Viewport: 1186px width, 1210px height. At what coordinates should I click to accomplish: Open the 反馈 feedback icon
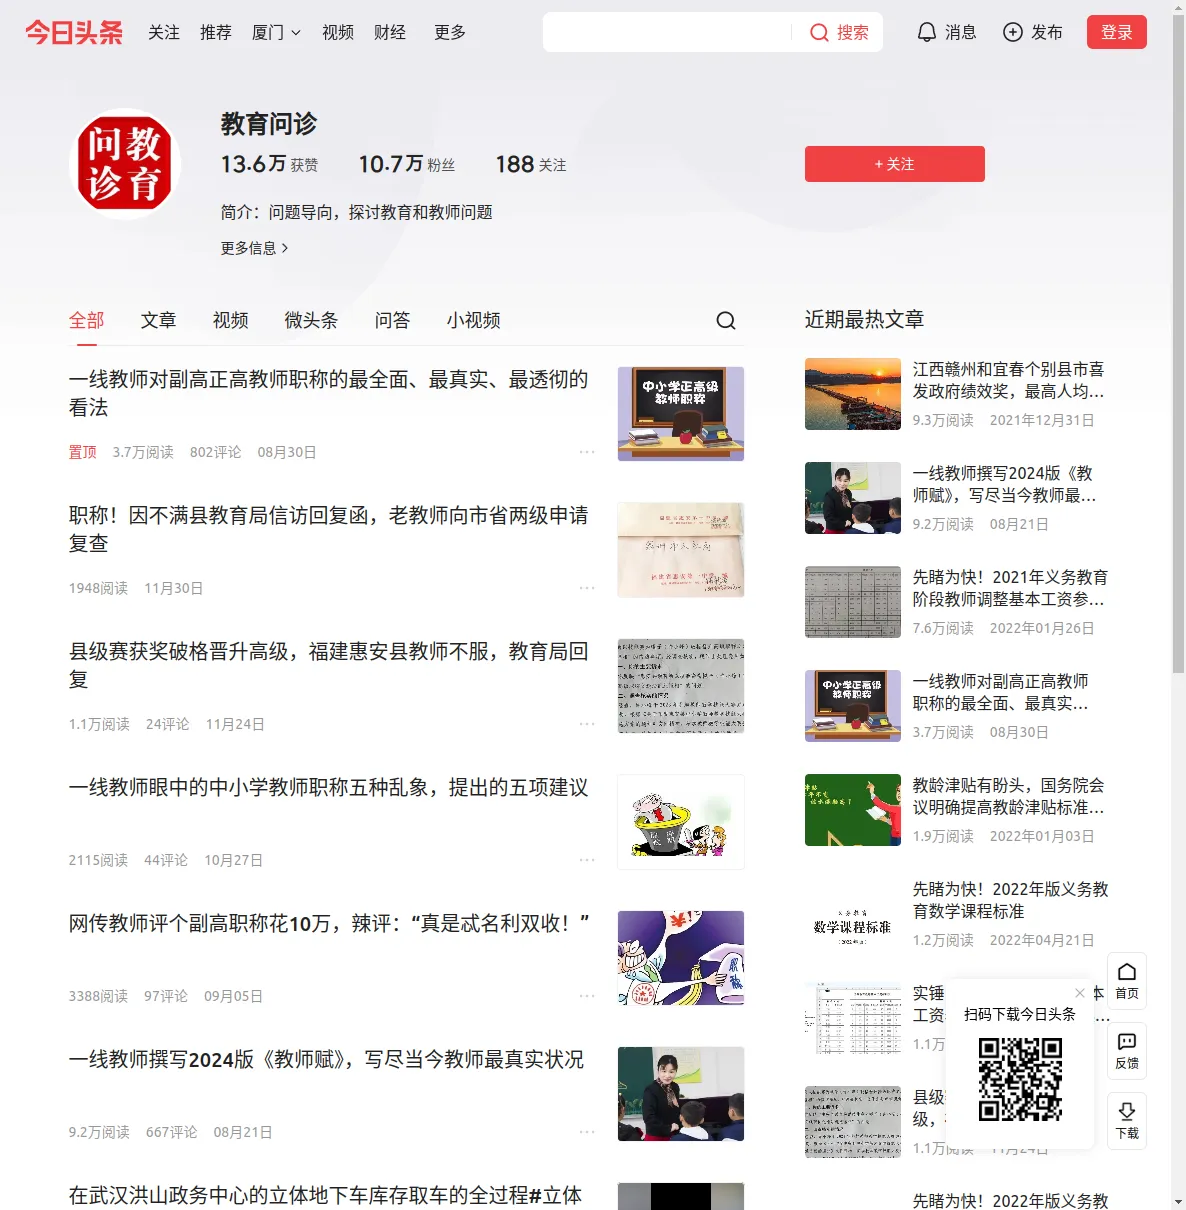1127,1051
